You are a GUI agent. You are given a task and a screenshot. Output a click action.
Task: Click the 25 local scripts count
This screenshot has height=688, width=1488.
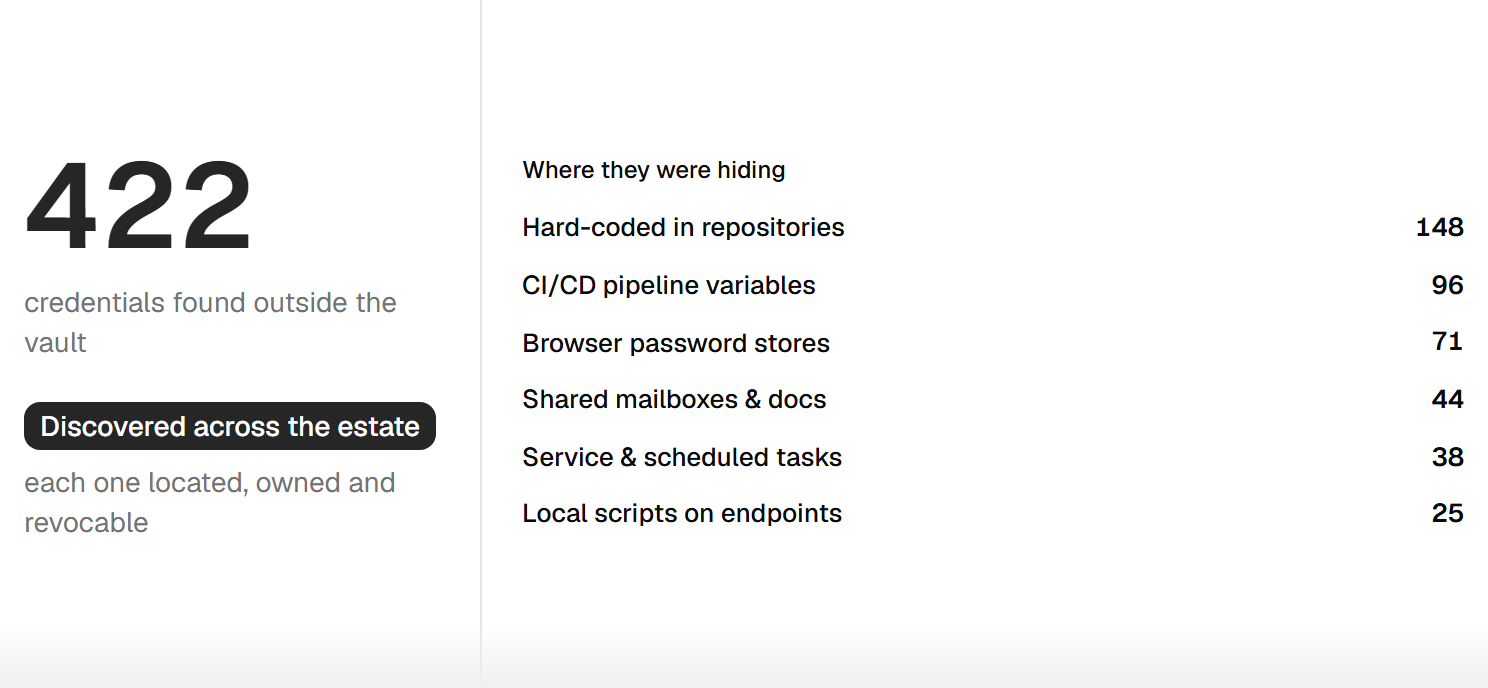pyautogui.click(x=1448, y=513)
